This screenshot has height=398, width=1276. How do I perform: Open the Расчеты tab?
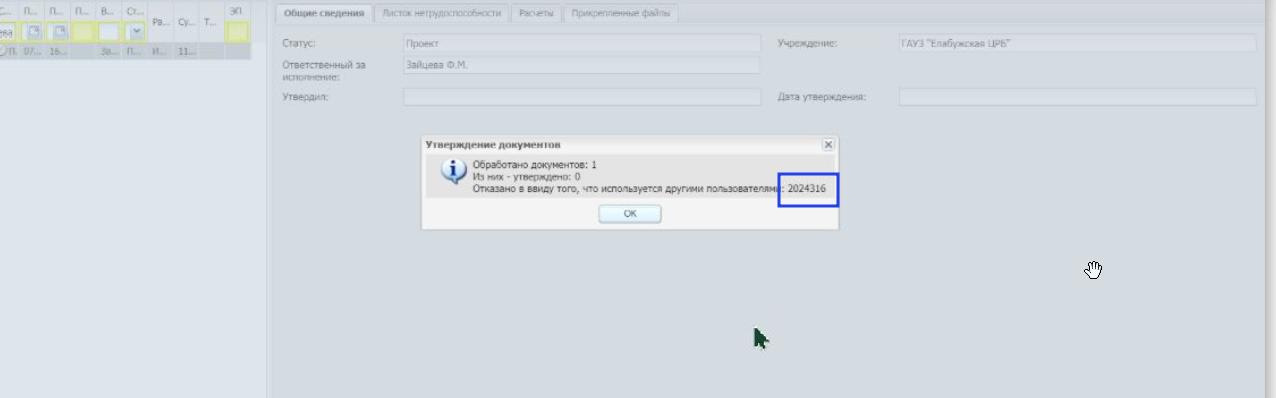[536, 14]
